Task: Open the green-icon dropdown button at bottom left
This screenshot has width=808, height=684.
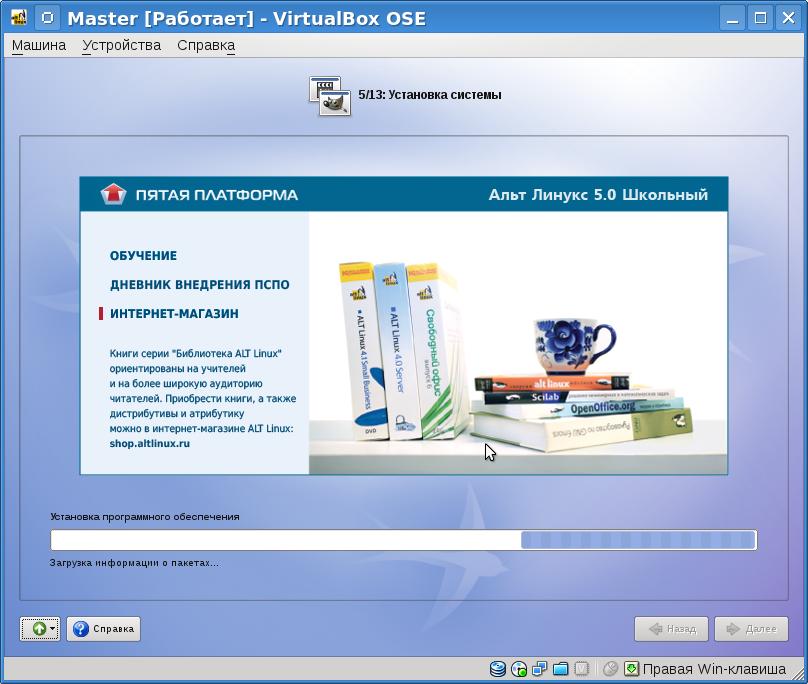Action: click(x=40, y=629)
